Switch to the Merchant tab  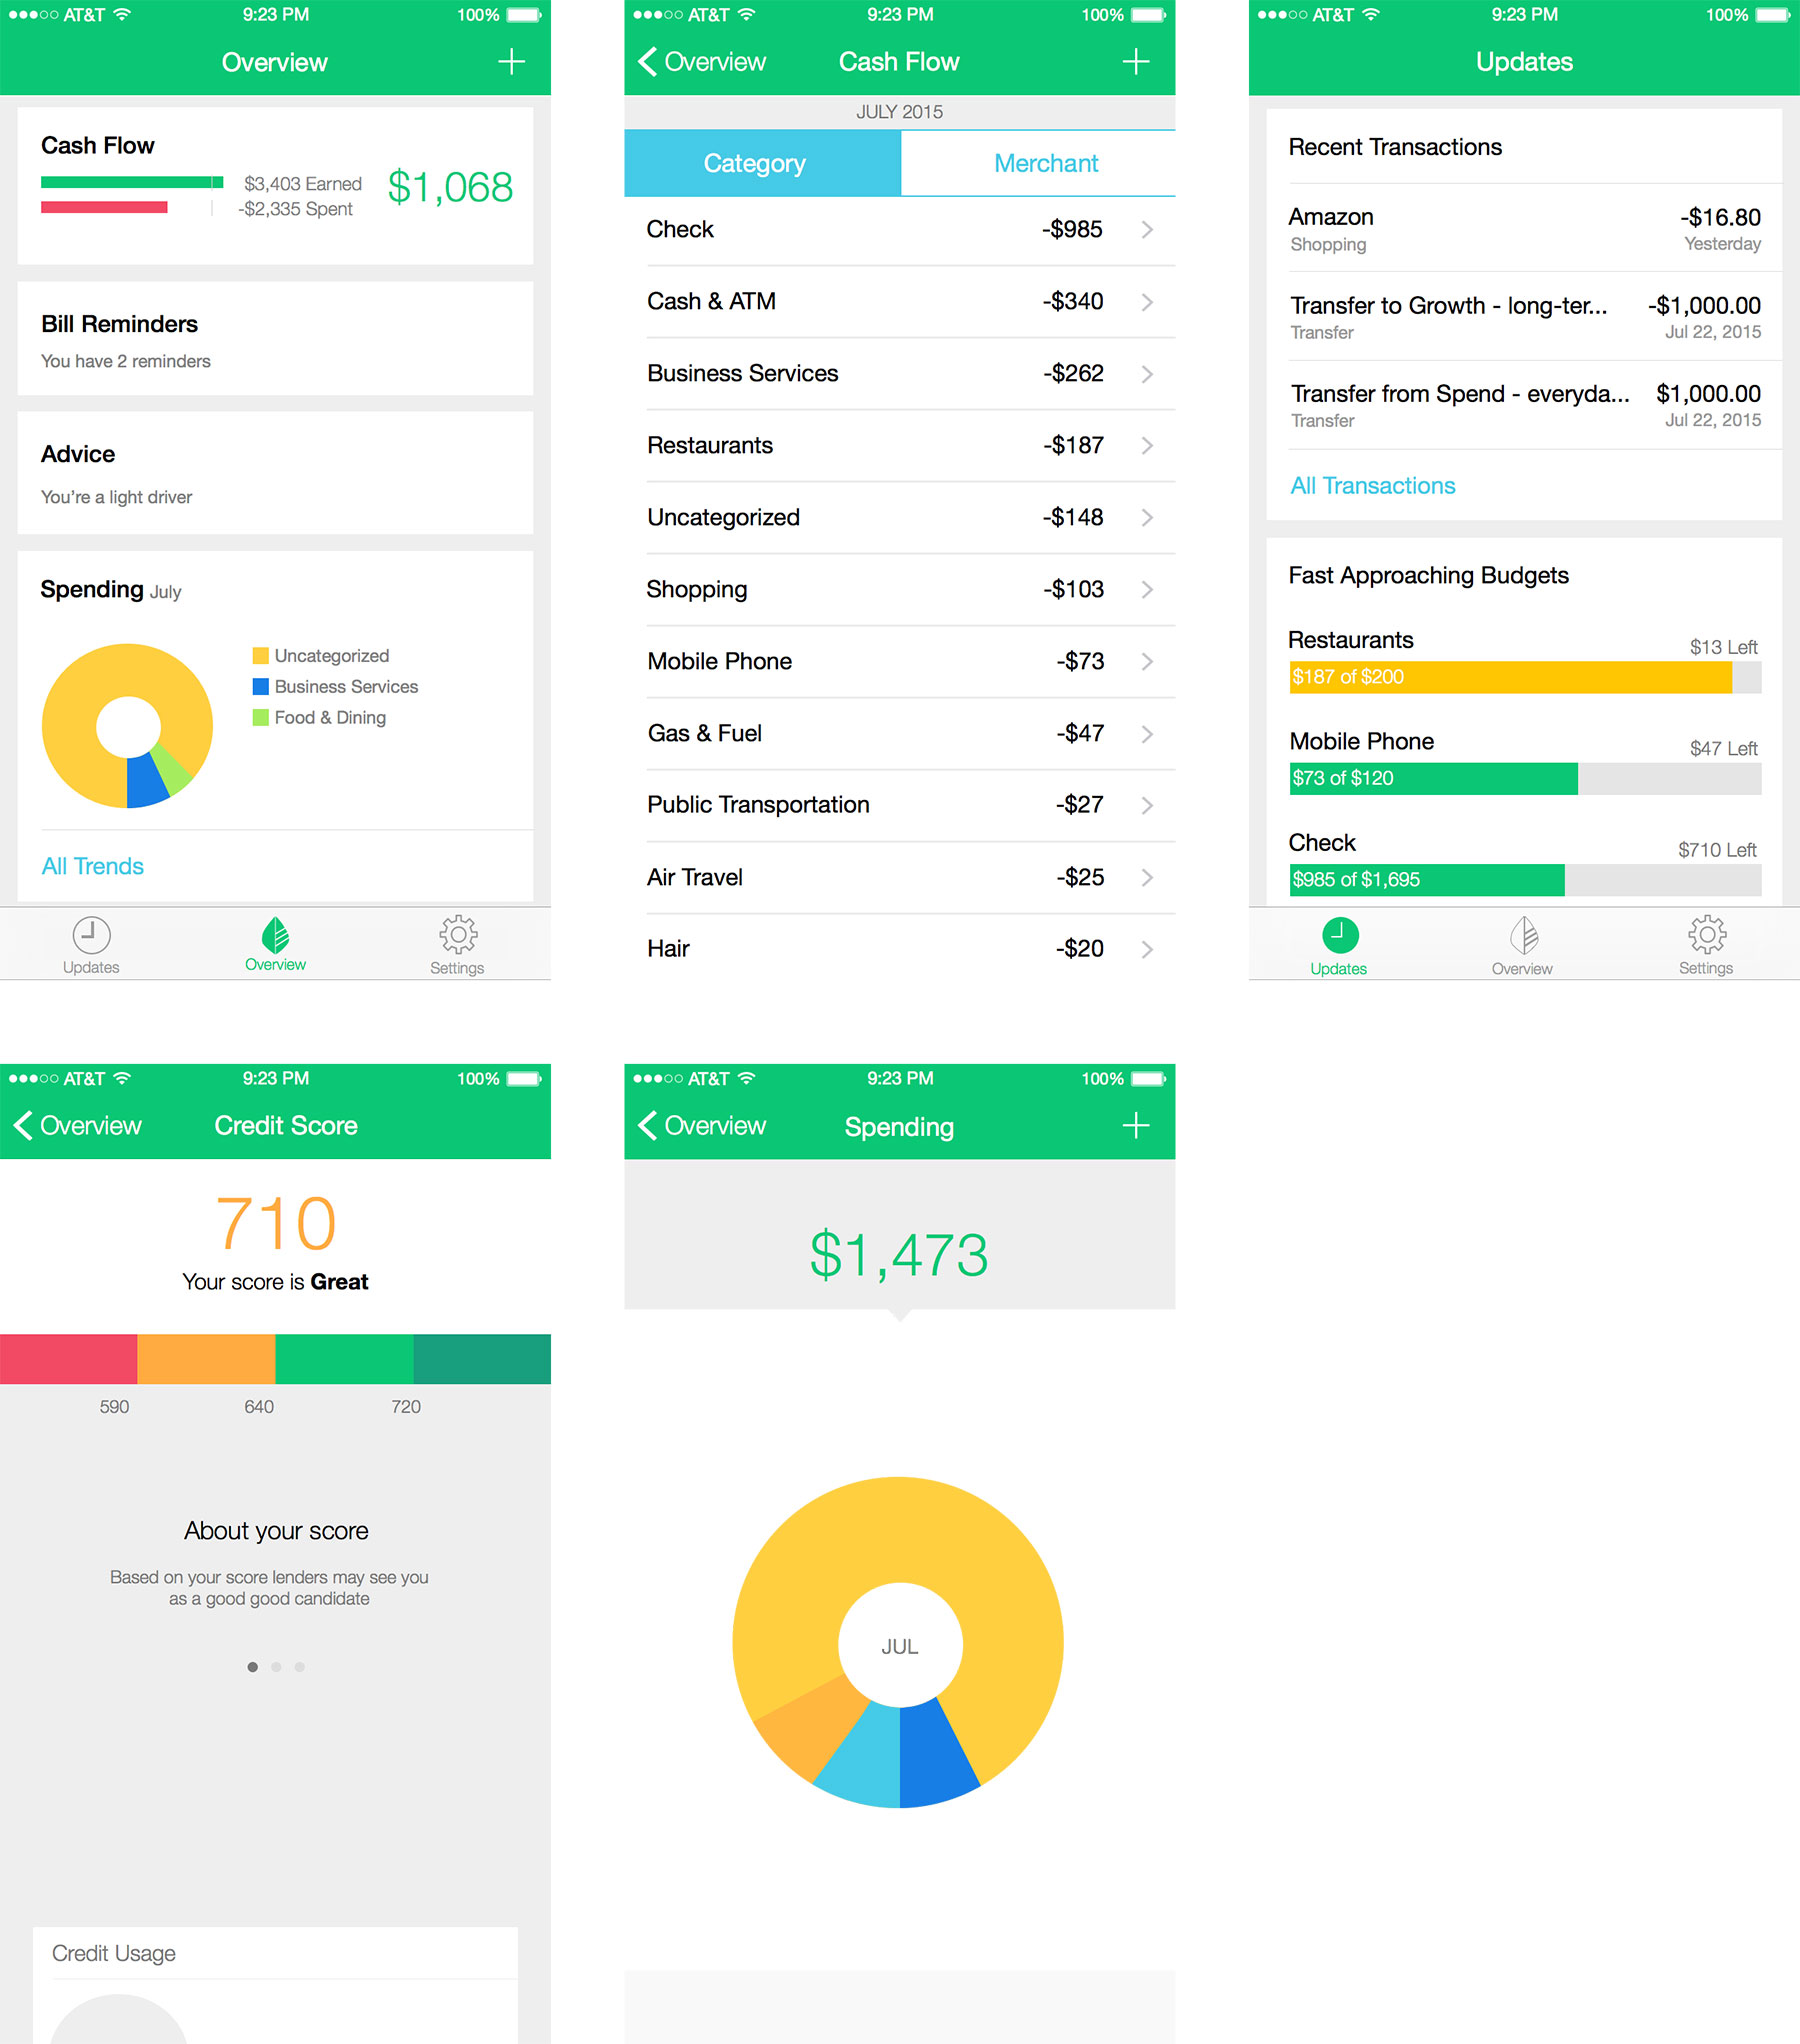click(1044, 163)
